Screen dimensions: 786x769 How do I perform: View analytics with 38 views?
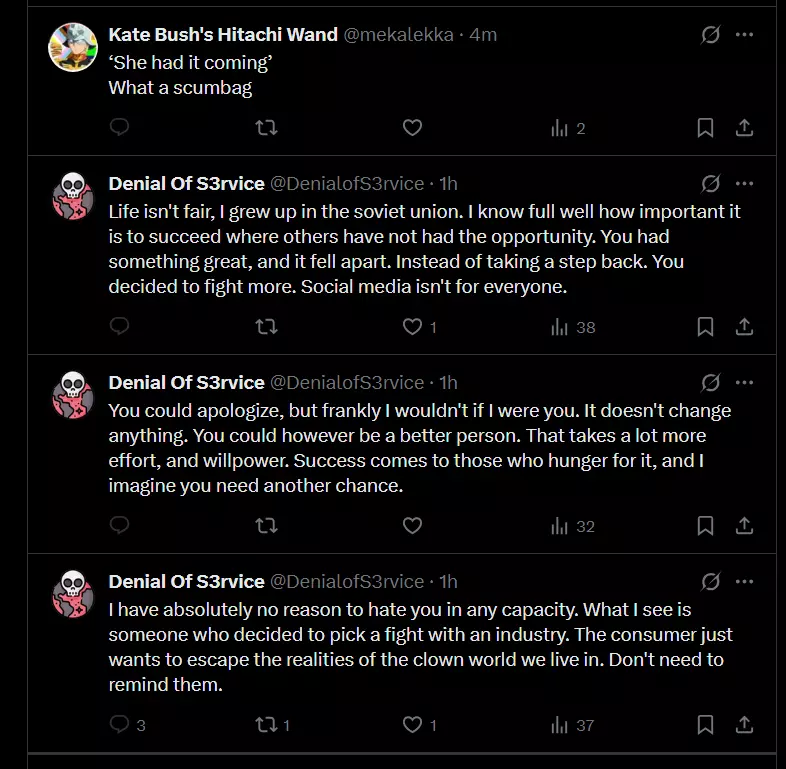coord(572,327)
